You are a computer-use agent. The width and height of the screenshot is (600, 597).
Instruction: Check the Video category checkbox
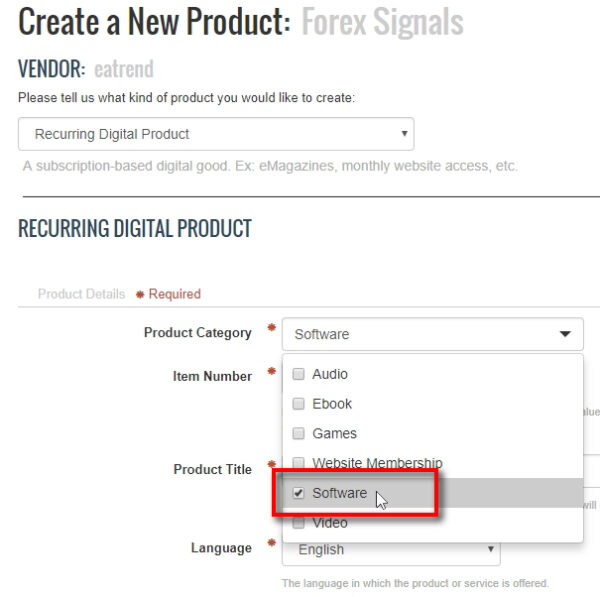tap(298, 522)
